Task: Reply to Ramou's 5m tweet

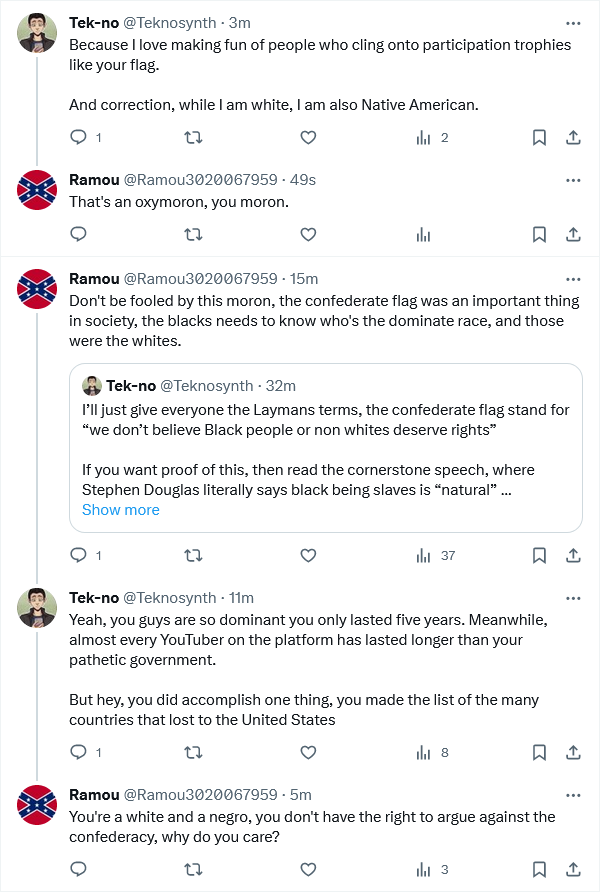Action: (x=78, y=869)
